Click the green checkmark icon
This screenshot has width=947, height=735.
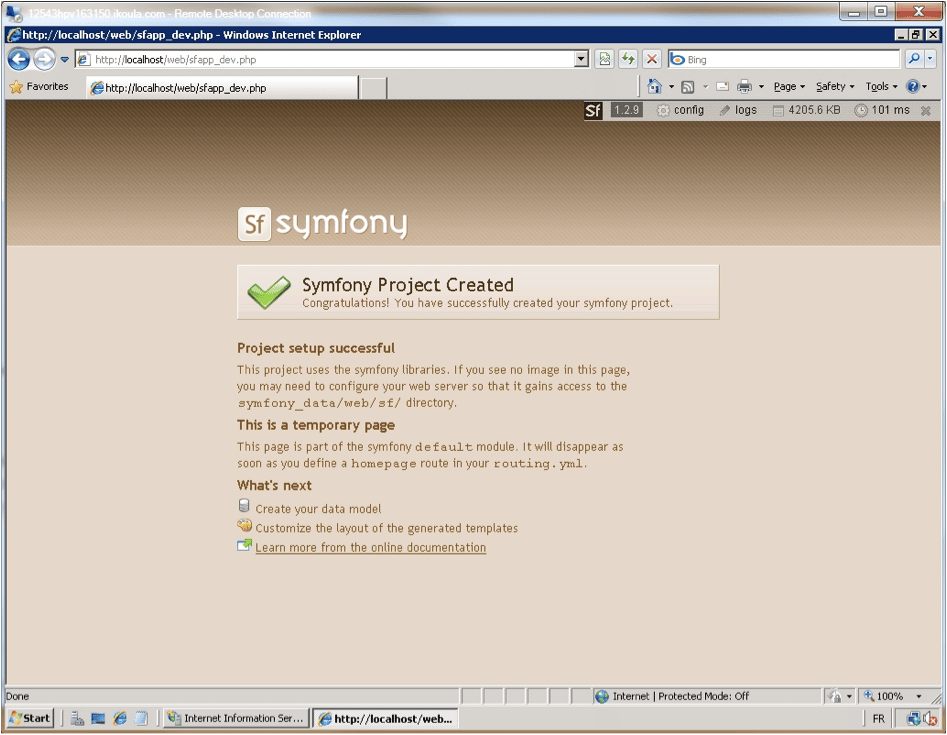pos(269,292)
